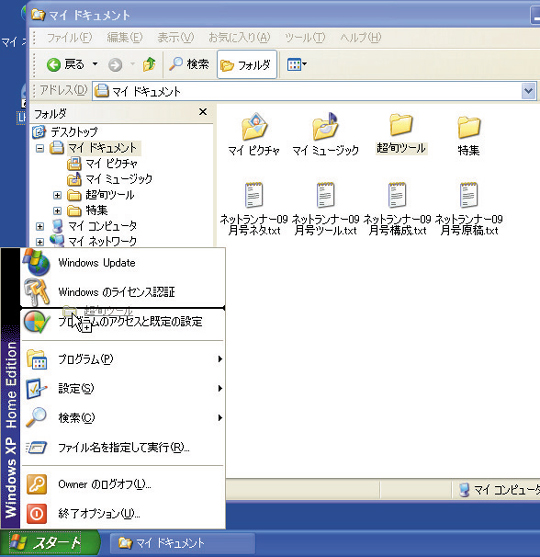Select マイ ネットワーク in the tree
This screenshot has width=540, height=557.
pyautogui.click(x=102, y=241)
